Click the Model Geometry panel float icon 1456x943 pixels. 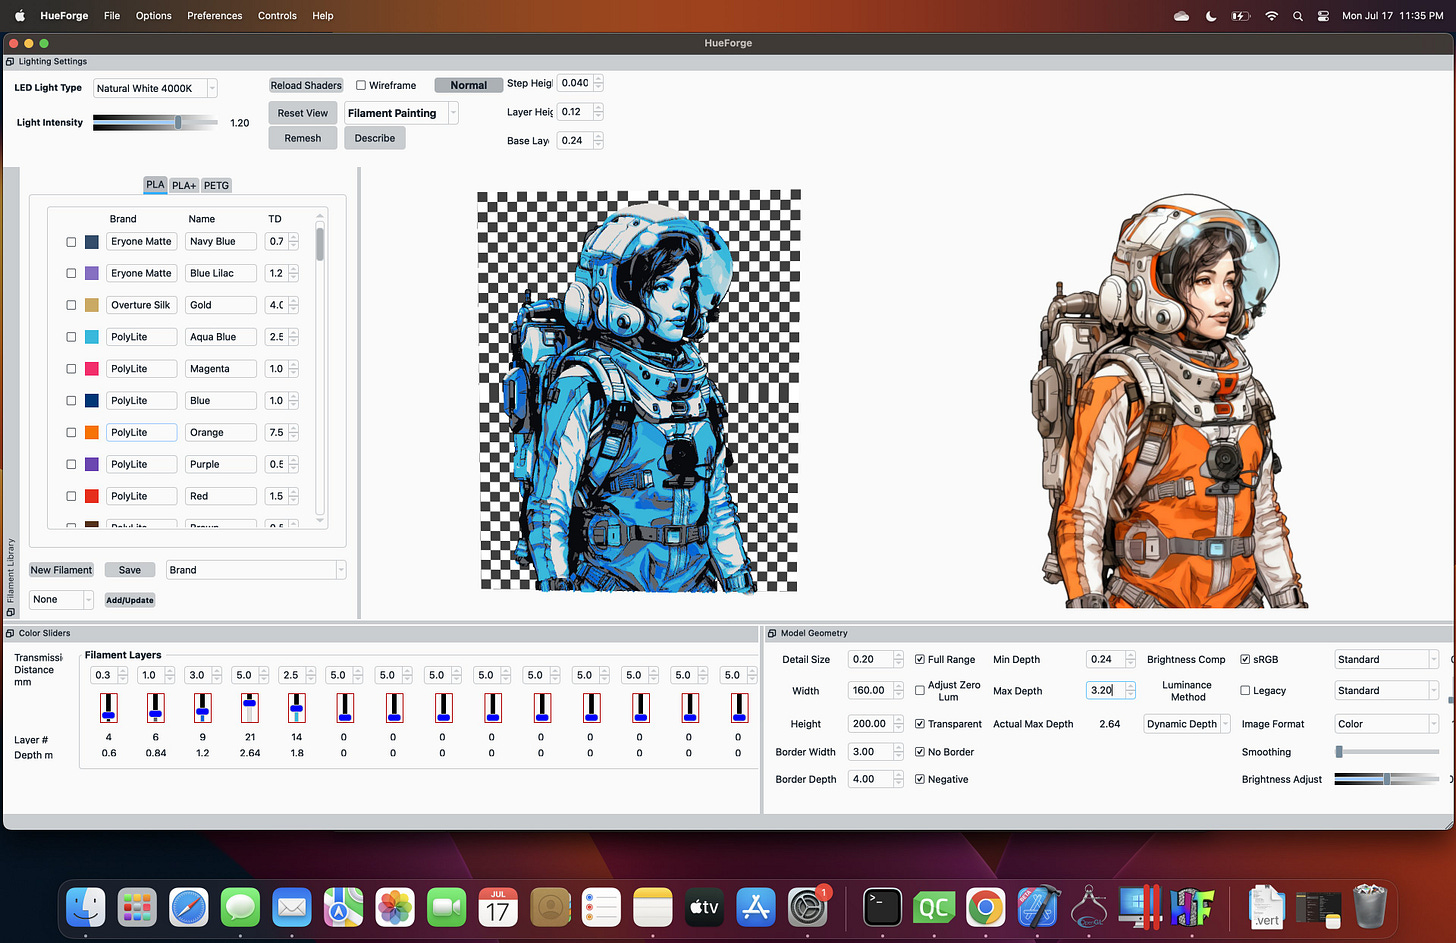[x=772, y=633]
